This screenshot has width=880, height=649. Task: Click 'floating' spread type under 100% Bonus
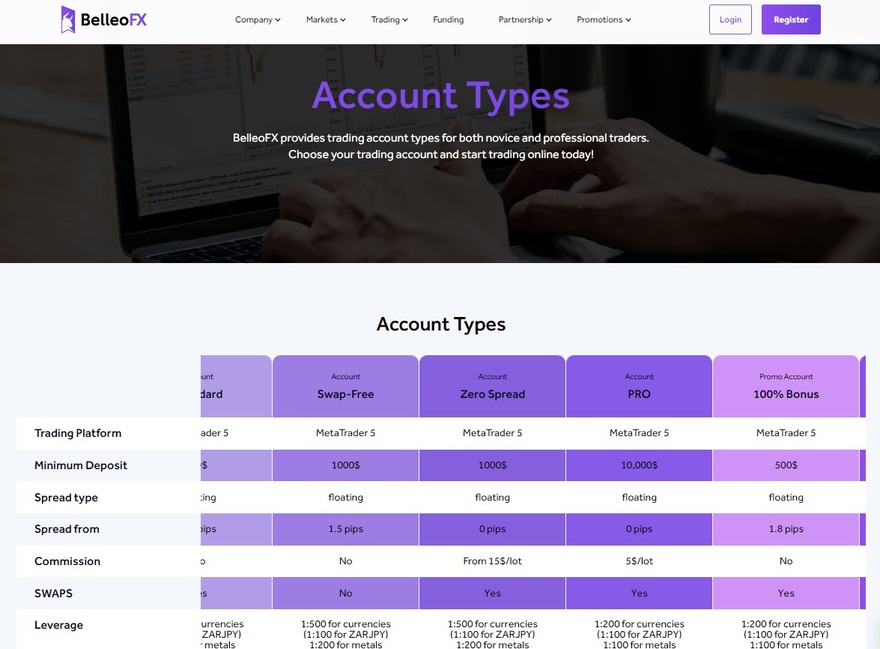[x=786, y=497]
